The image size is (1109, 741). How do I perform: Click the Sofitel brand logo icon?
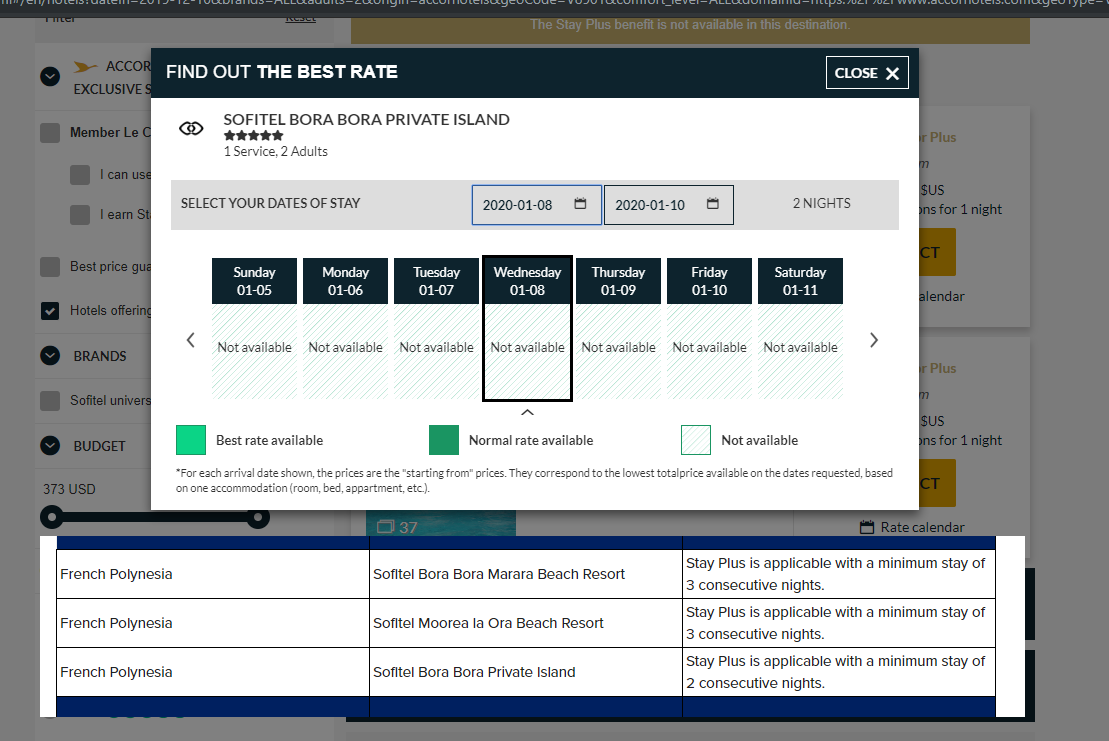point(191,129)
